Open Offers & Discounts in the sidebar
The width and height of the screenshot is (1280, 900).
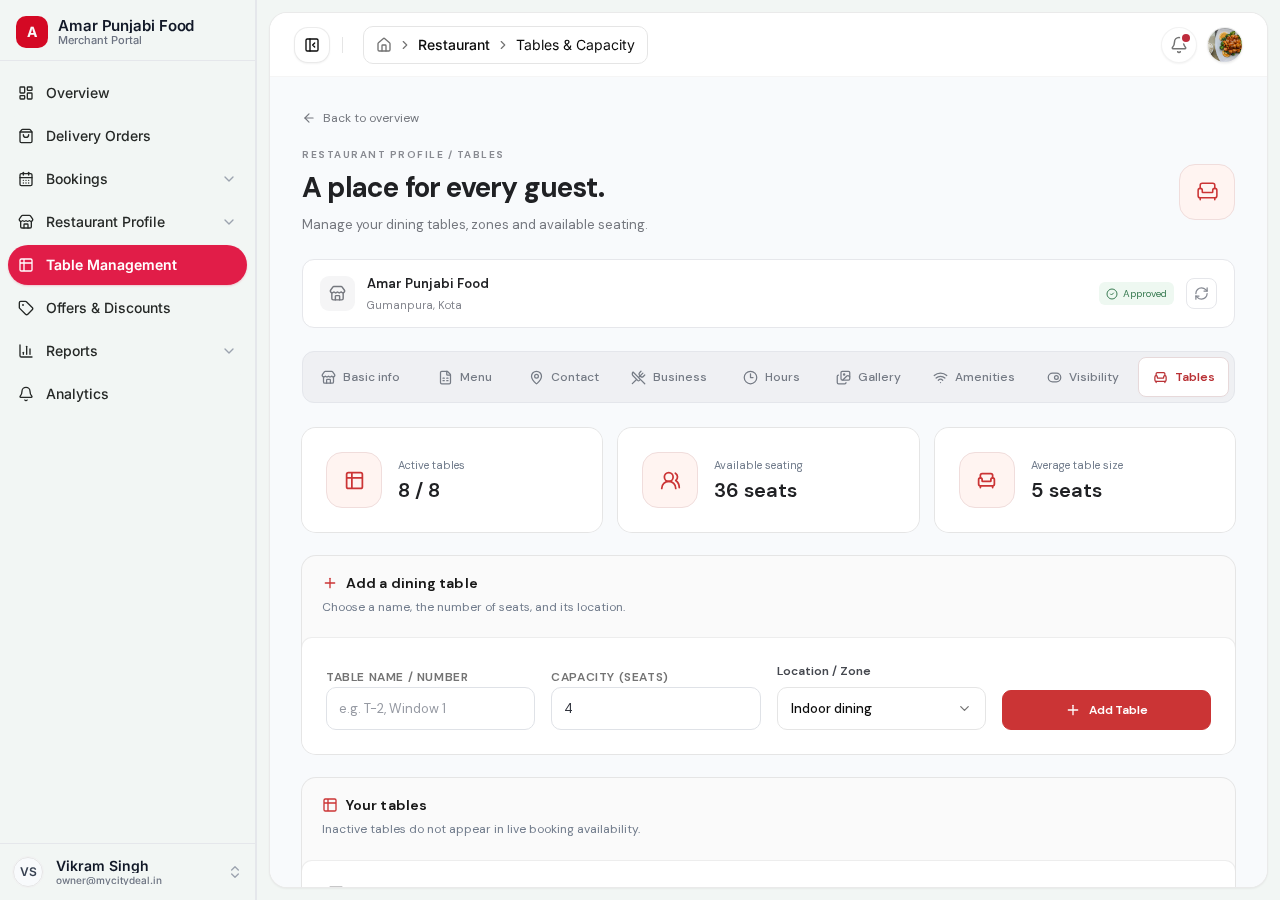coord(128,308)
